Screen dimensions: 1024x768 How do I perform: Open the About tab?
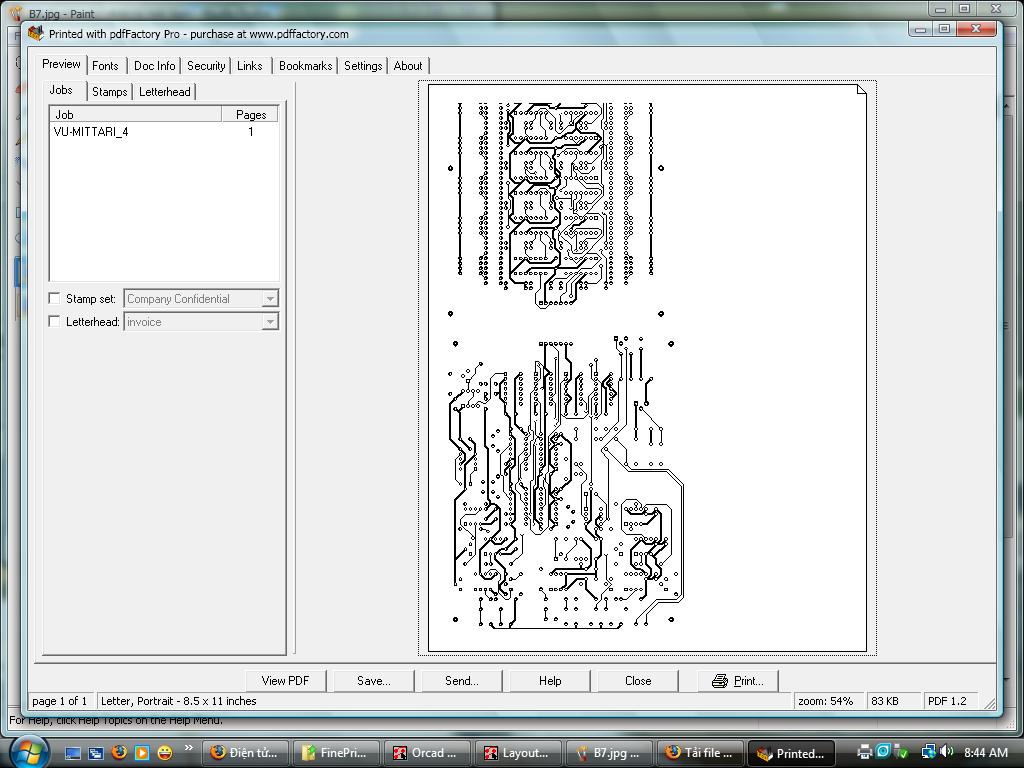coord(408,65)
